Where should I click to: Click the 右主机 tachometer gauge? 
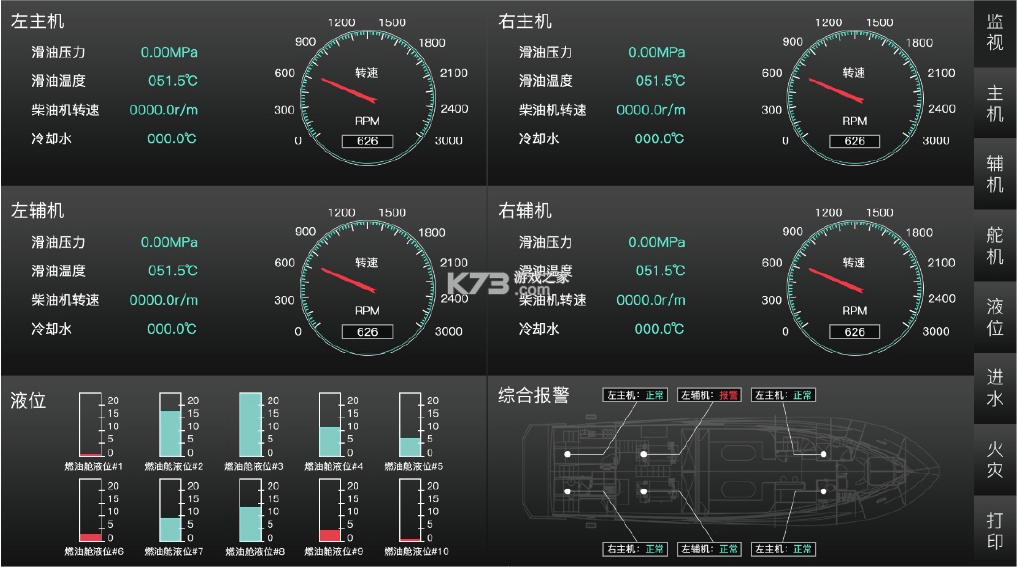[x=855, y=97]
